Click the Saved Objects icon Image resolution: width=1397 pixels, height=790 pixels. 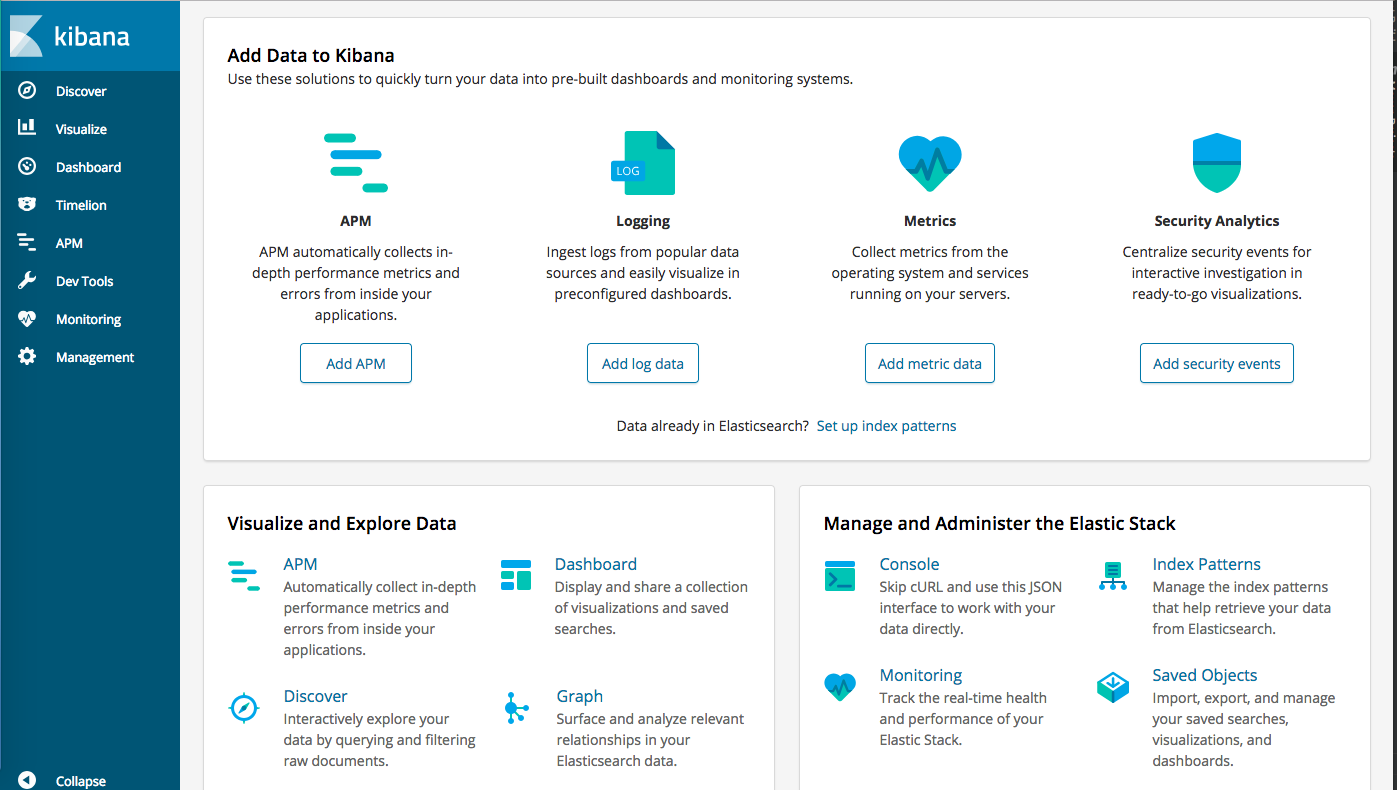tap(1112, 687)
